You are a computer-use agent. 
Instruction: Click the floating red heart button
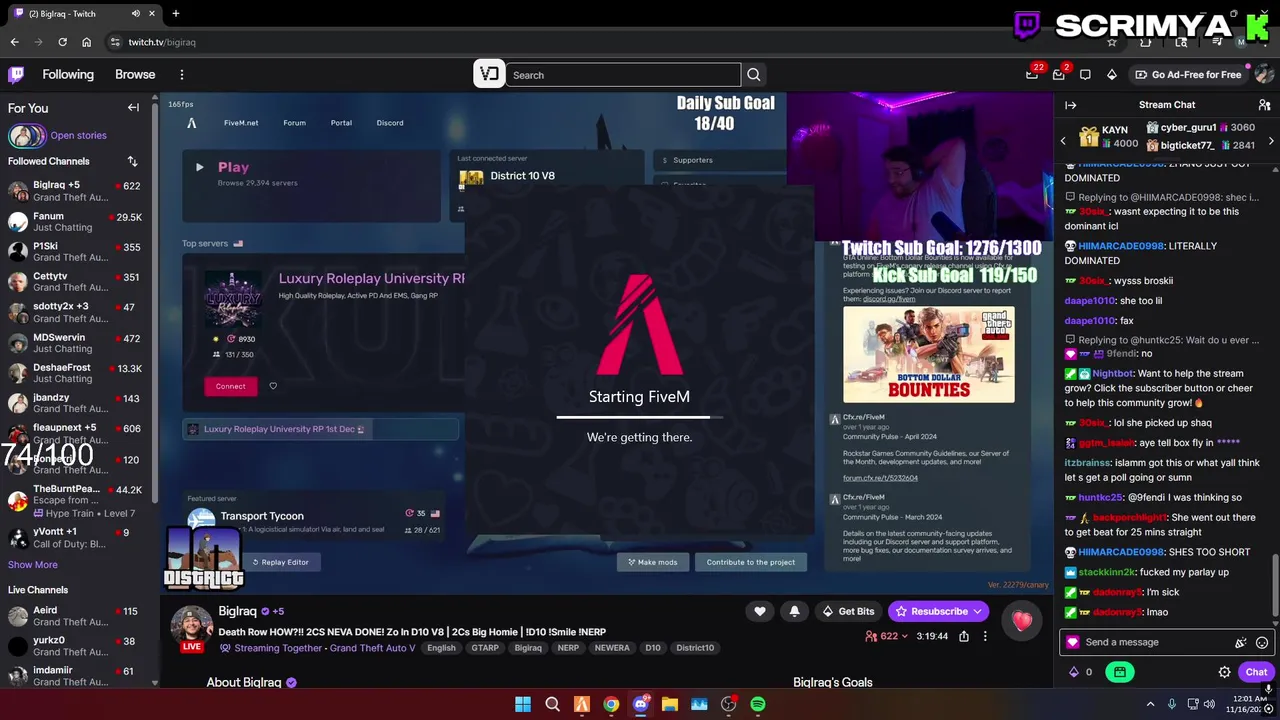click(x=1021, y=621)
